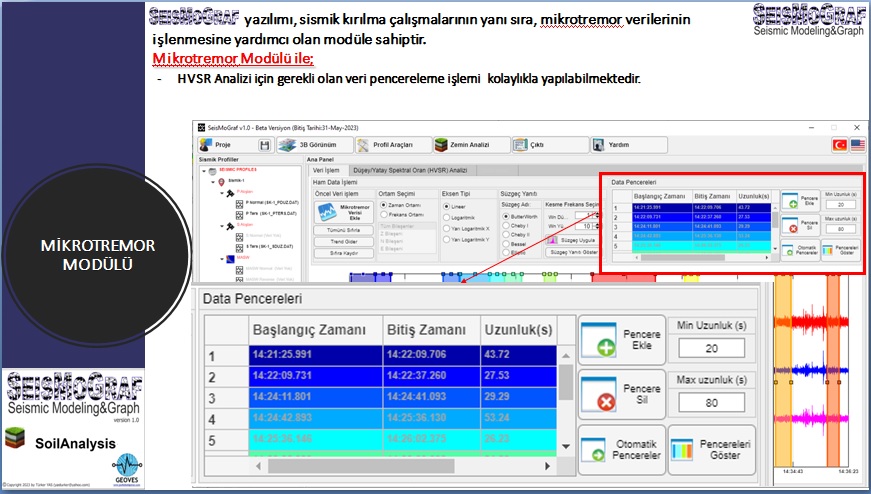The height and width of the screenshot is (494, 871).
Task: Click the enlarged table's scroll-right arrow
Action: (x=548, y=466)
